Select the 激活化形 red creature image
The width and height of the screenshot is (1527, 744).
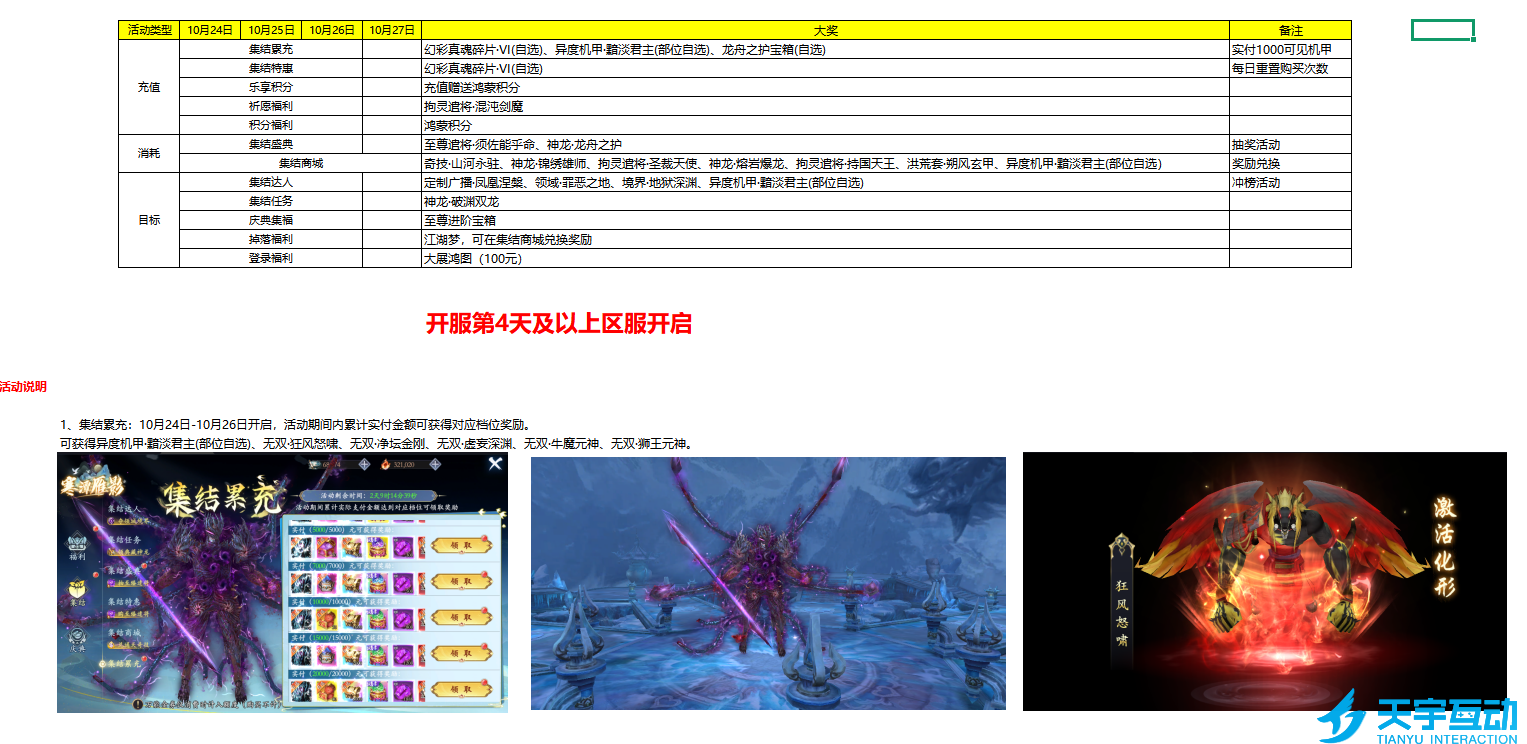pos(1264,581)
